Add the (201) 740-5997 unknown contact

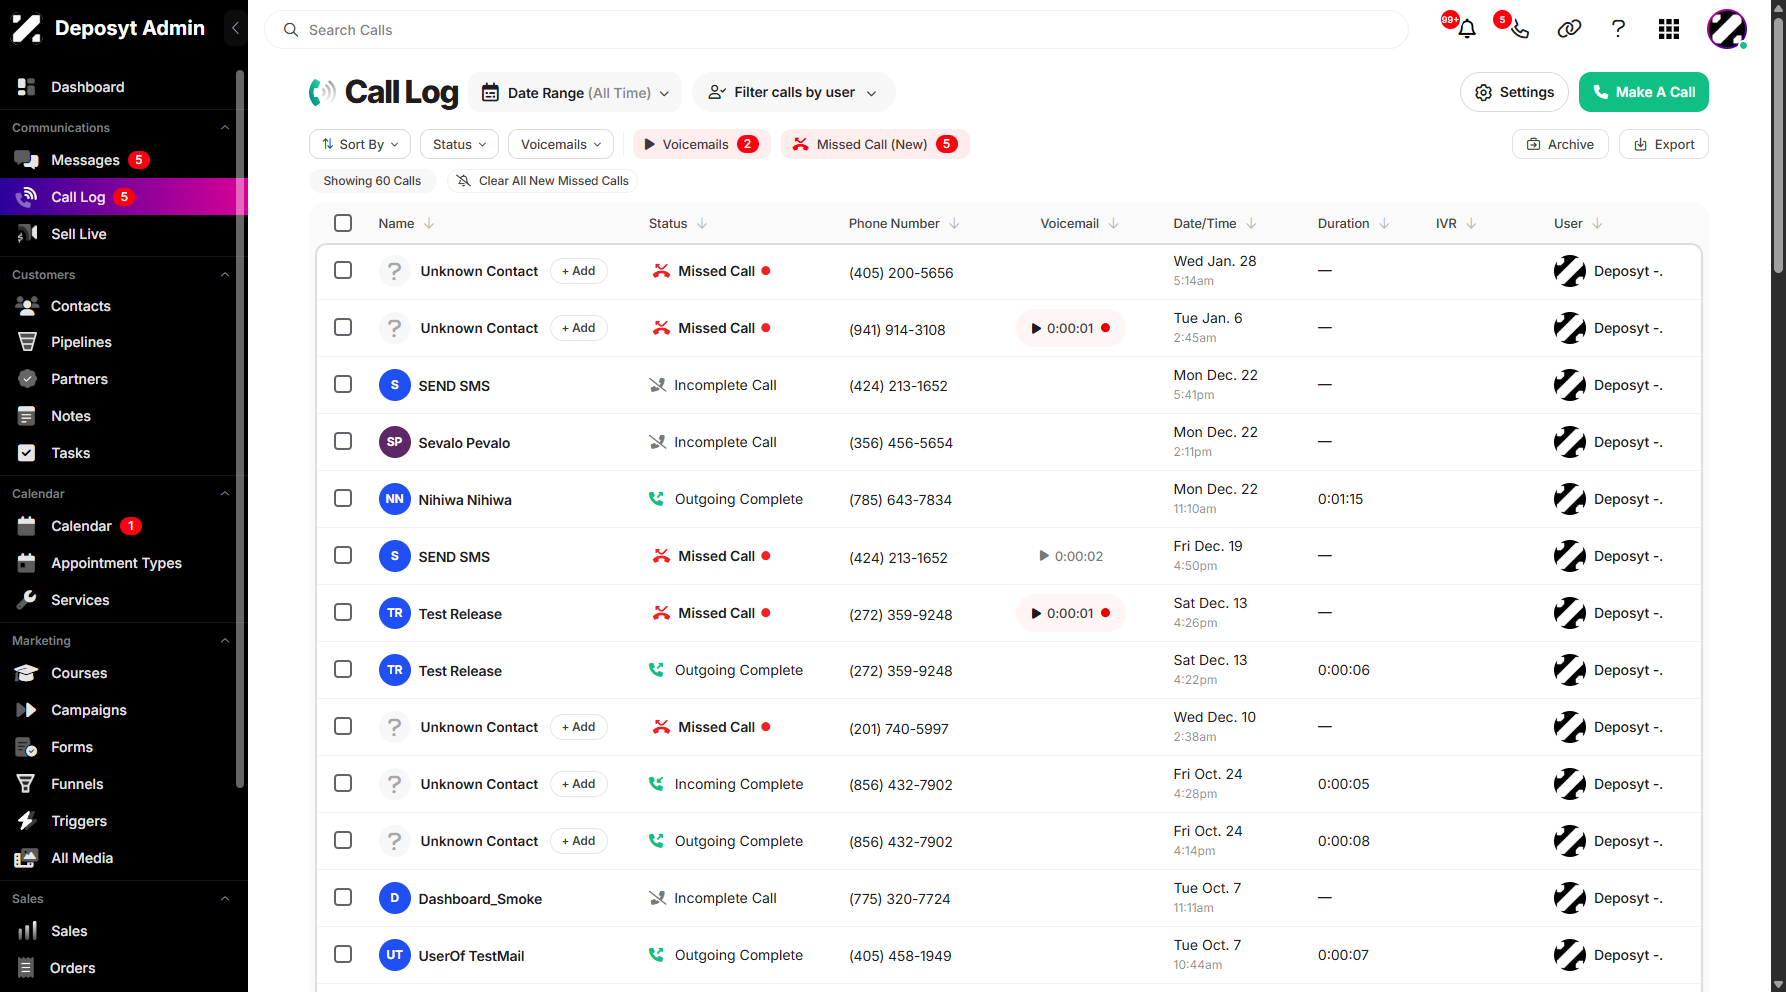point(578,727)
